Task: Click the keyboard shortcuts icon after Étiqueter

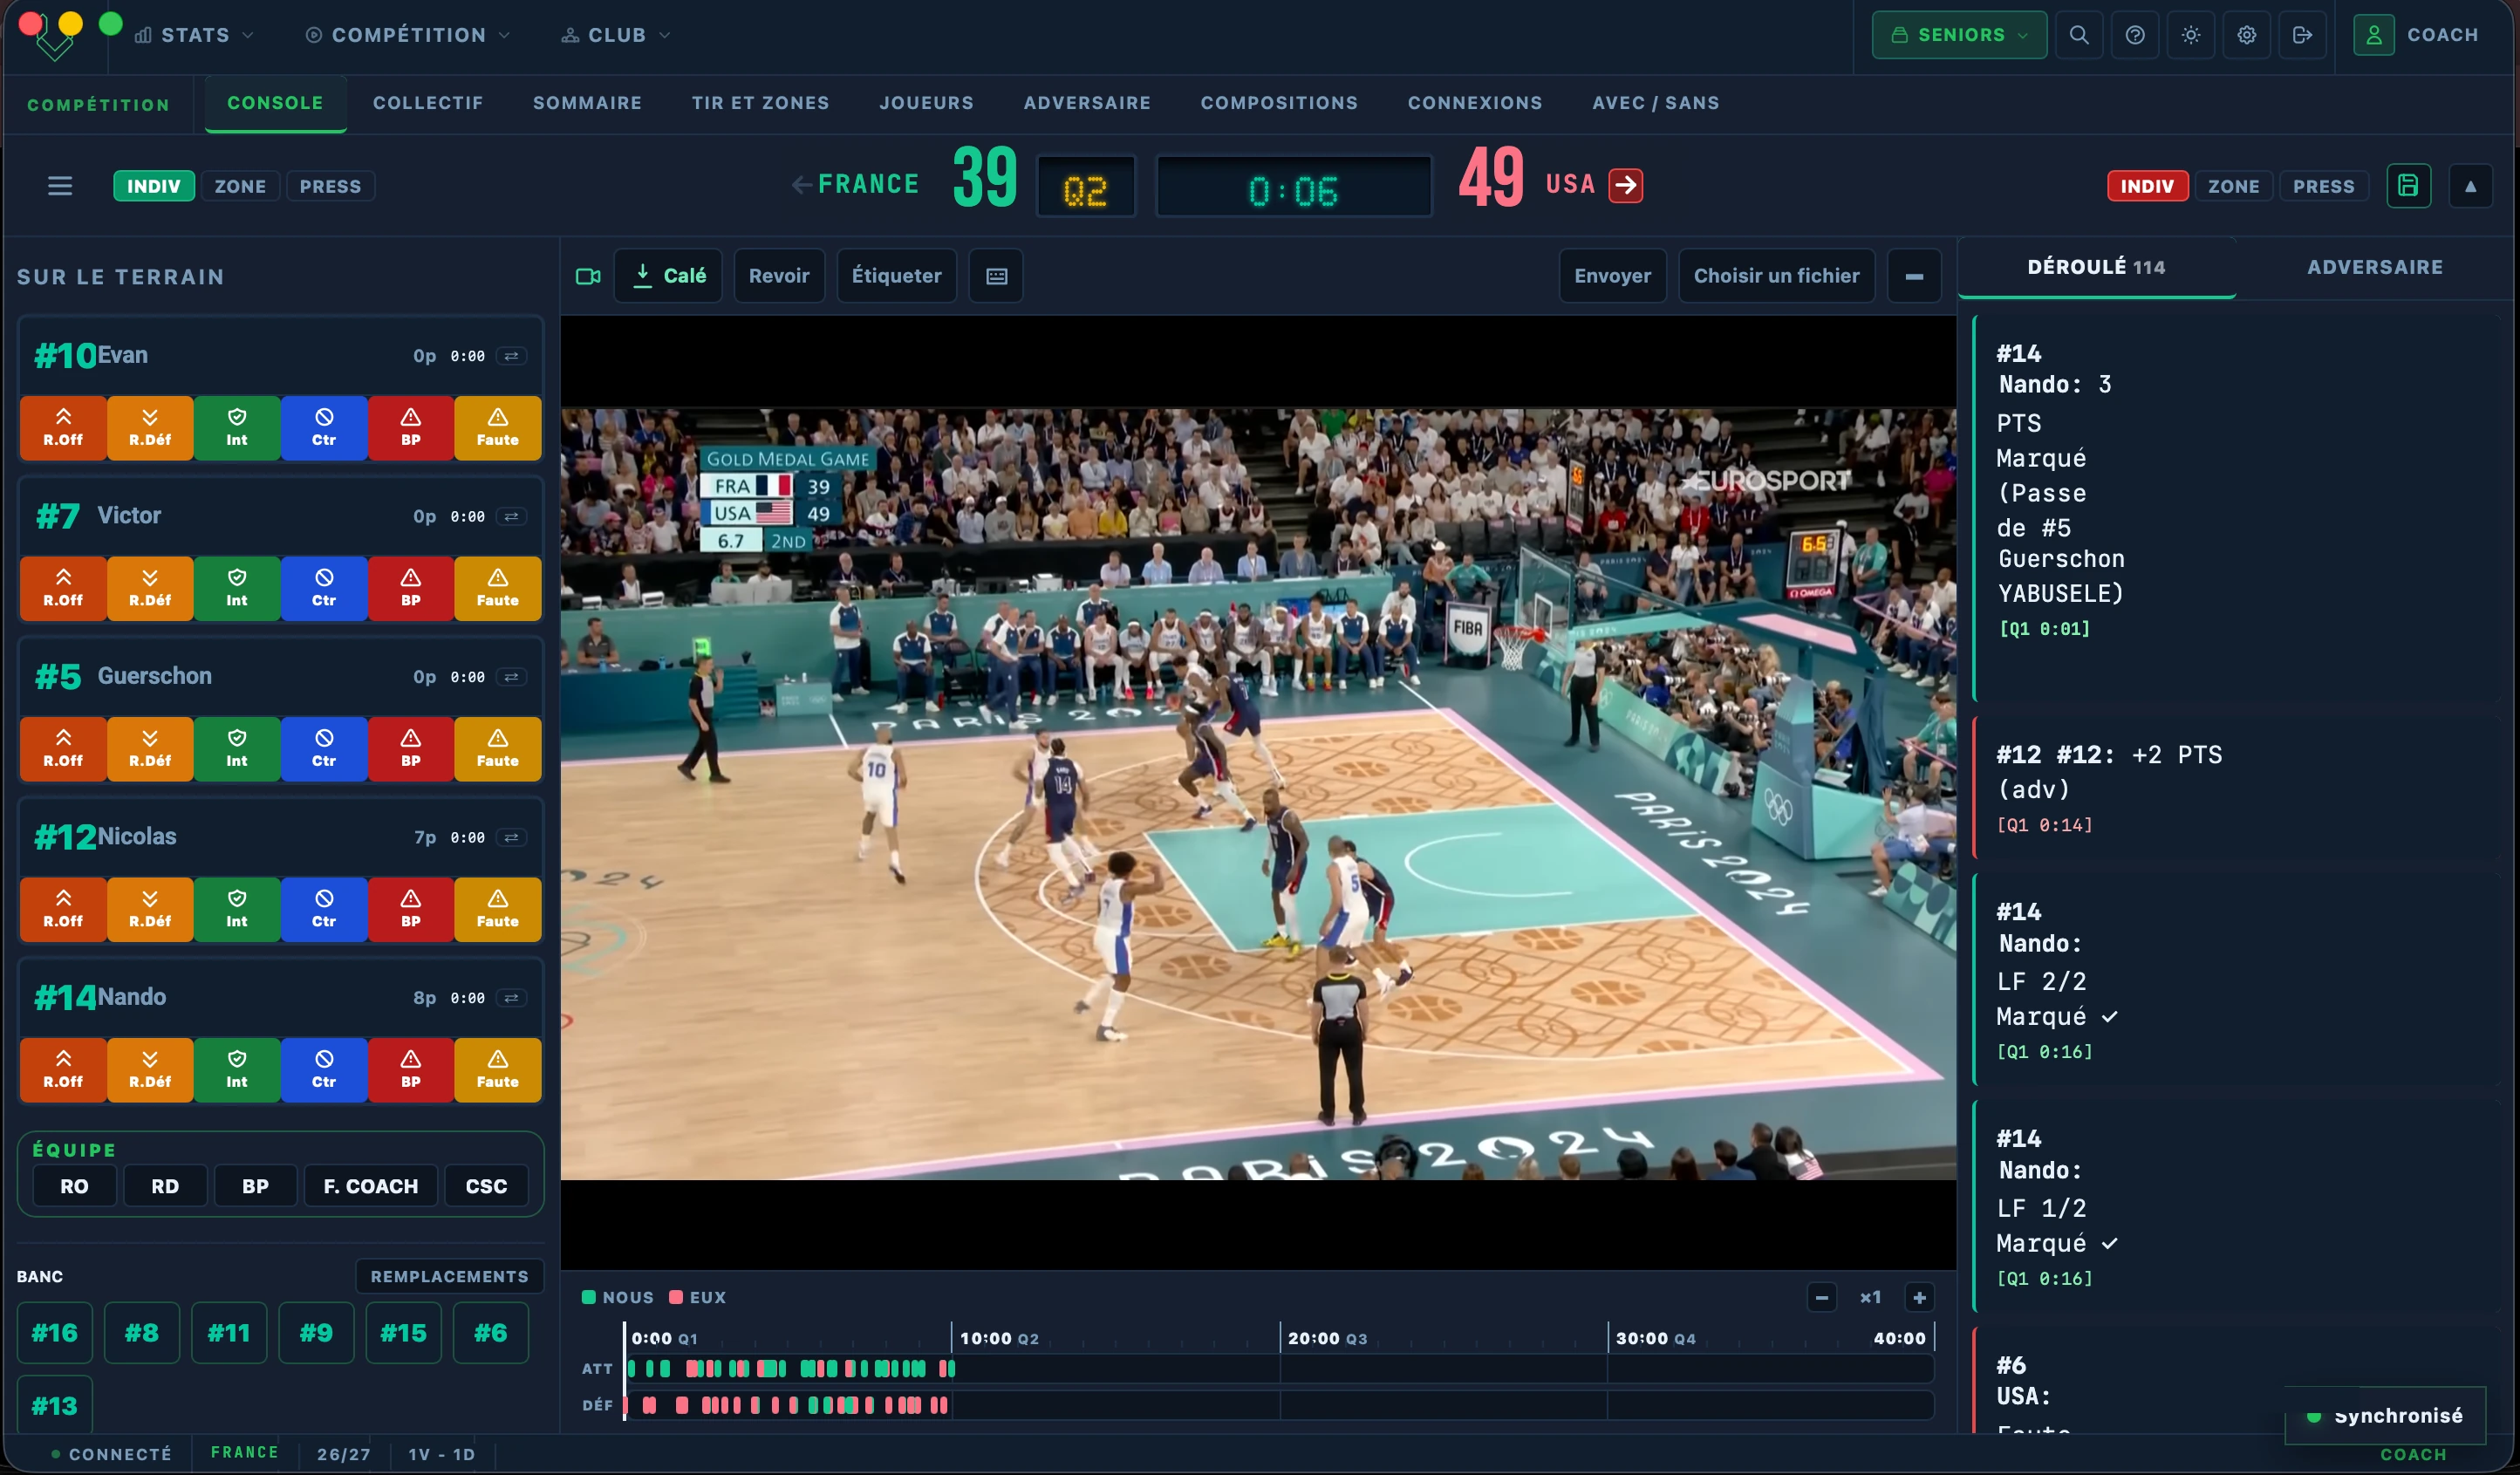Action: tap(996, 276)
